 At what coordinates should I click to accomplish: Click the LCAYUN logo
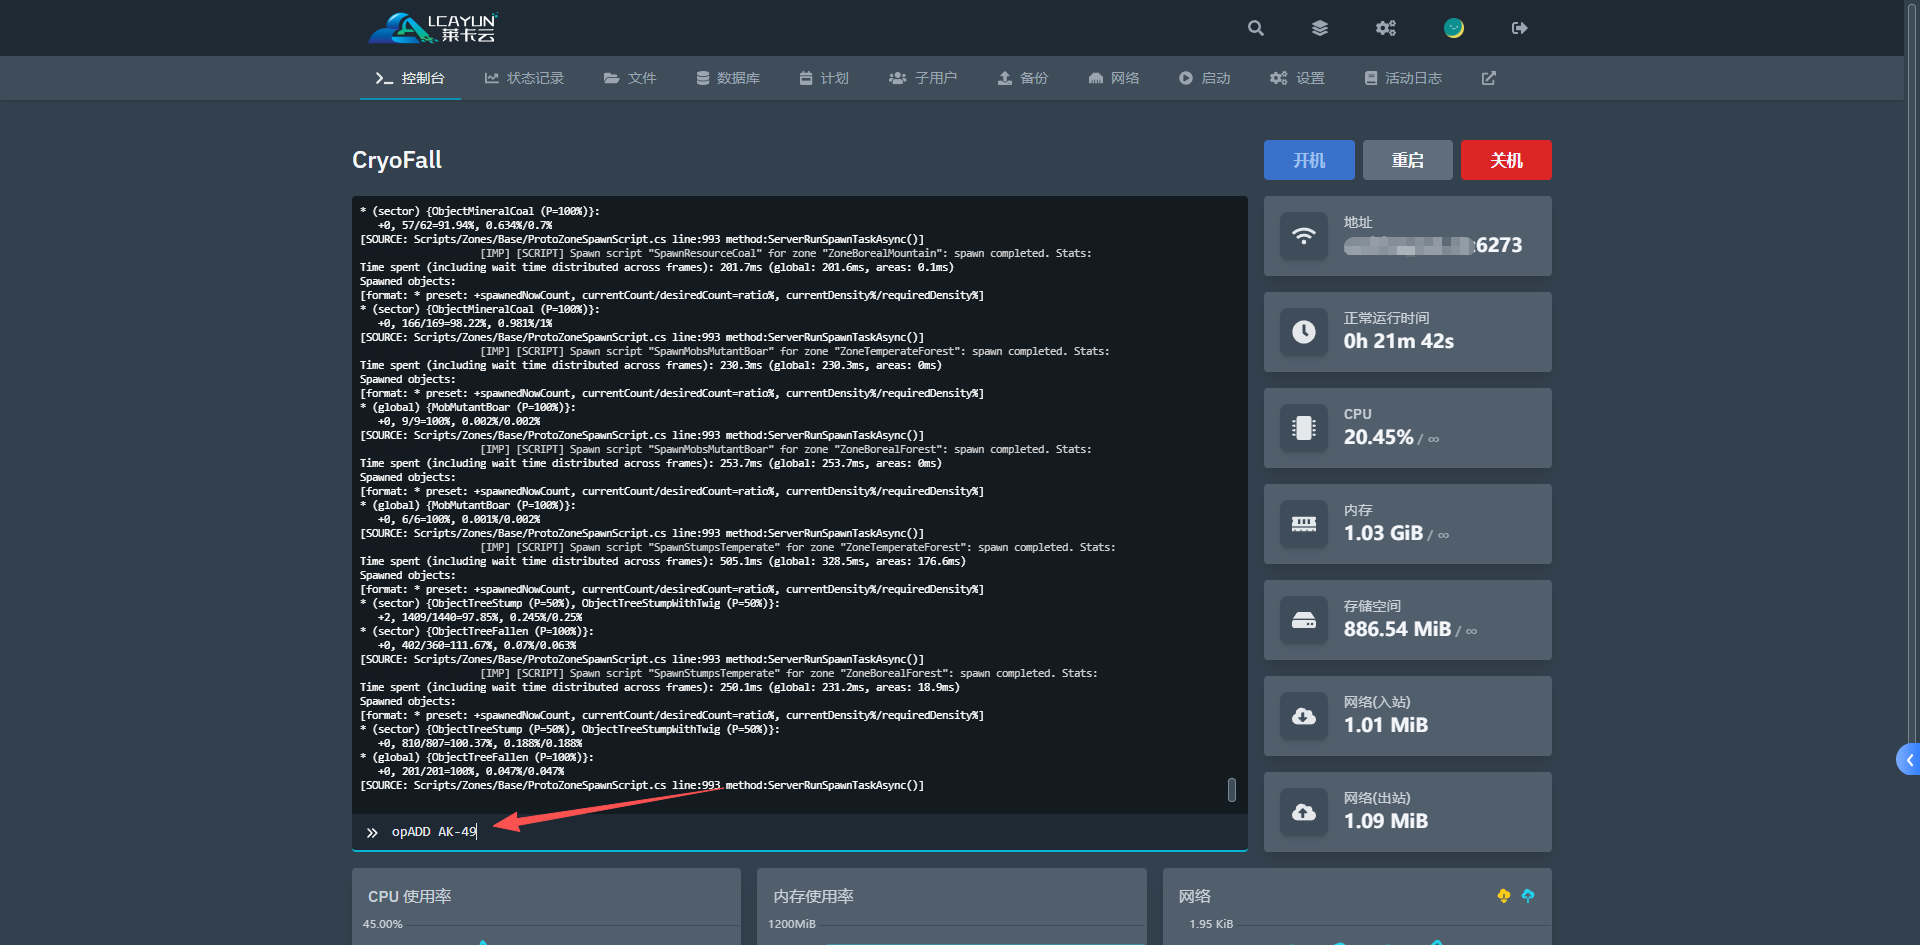433,28
